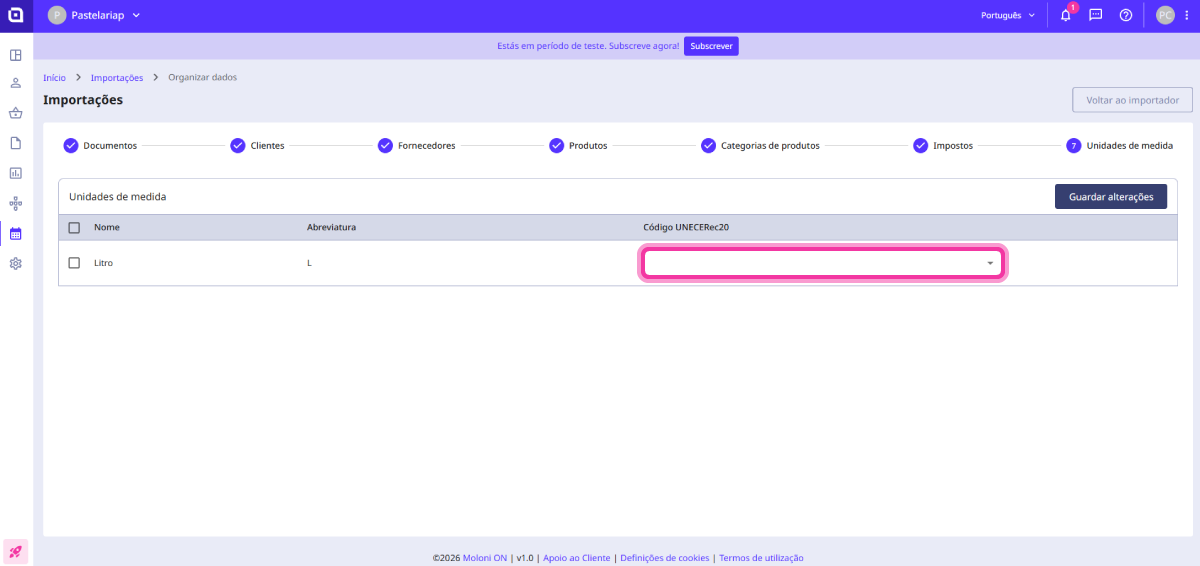The image size is (1200, 566).
Task: Open the bar chart reports sidebar icon
Action: (16, 173)
